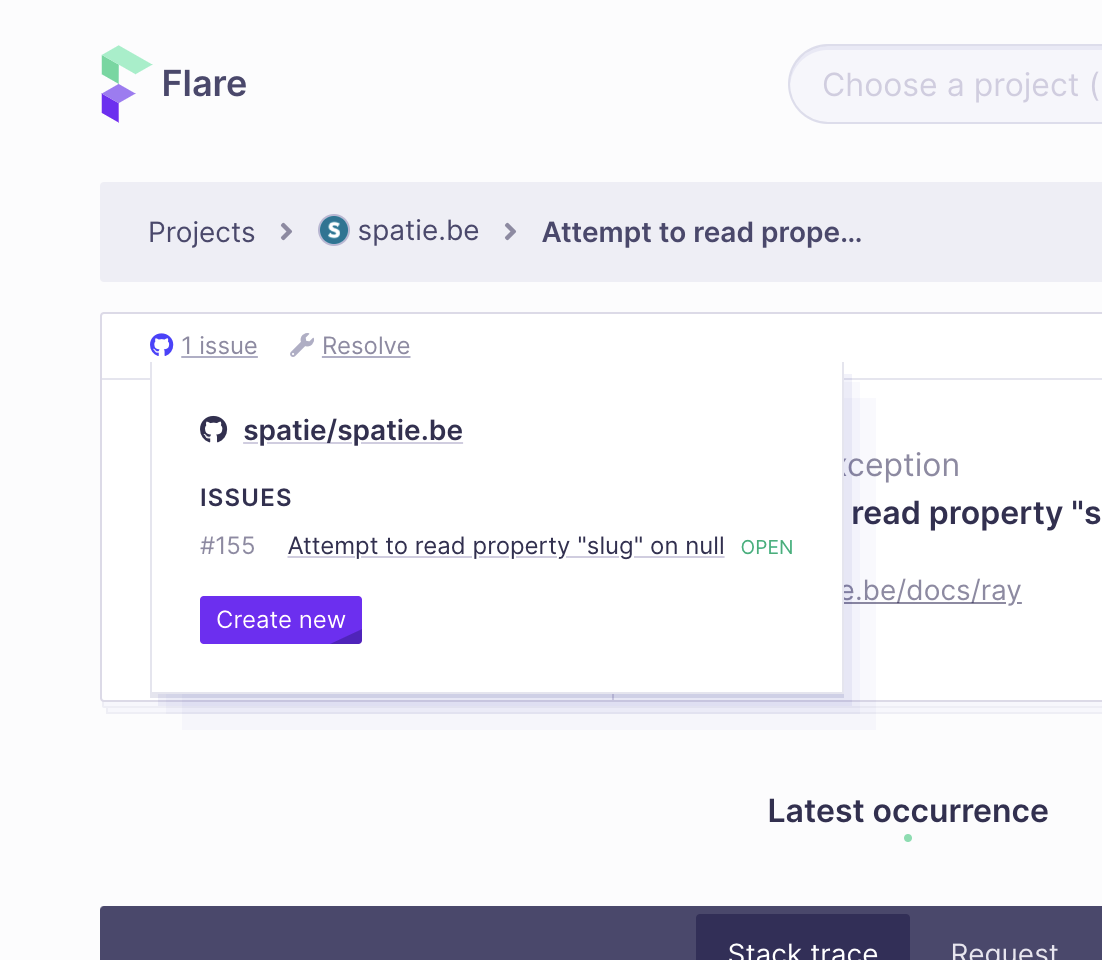
Task: Click the chevron after spatie.be breadcrumb
Action: [511, 231]
